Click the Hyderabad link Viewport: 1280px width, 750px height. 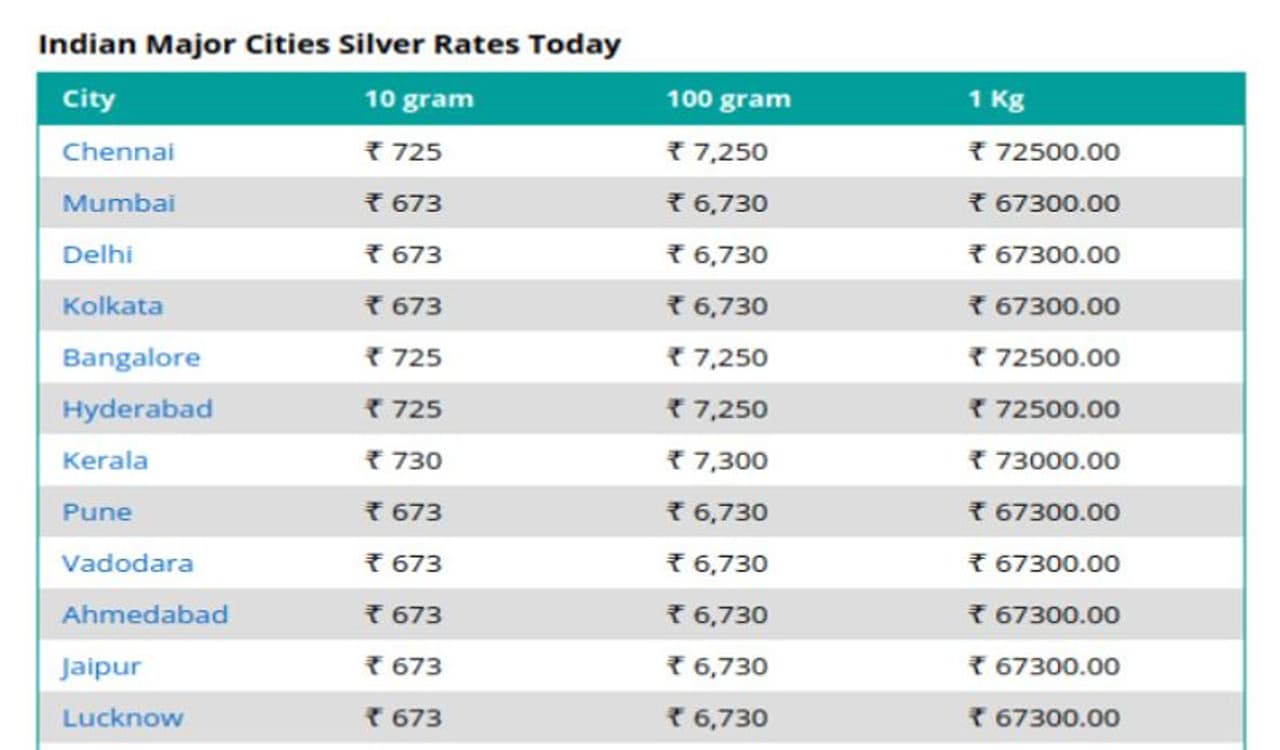pyautogui.click(x=137, y=409)
